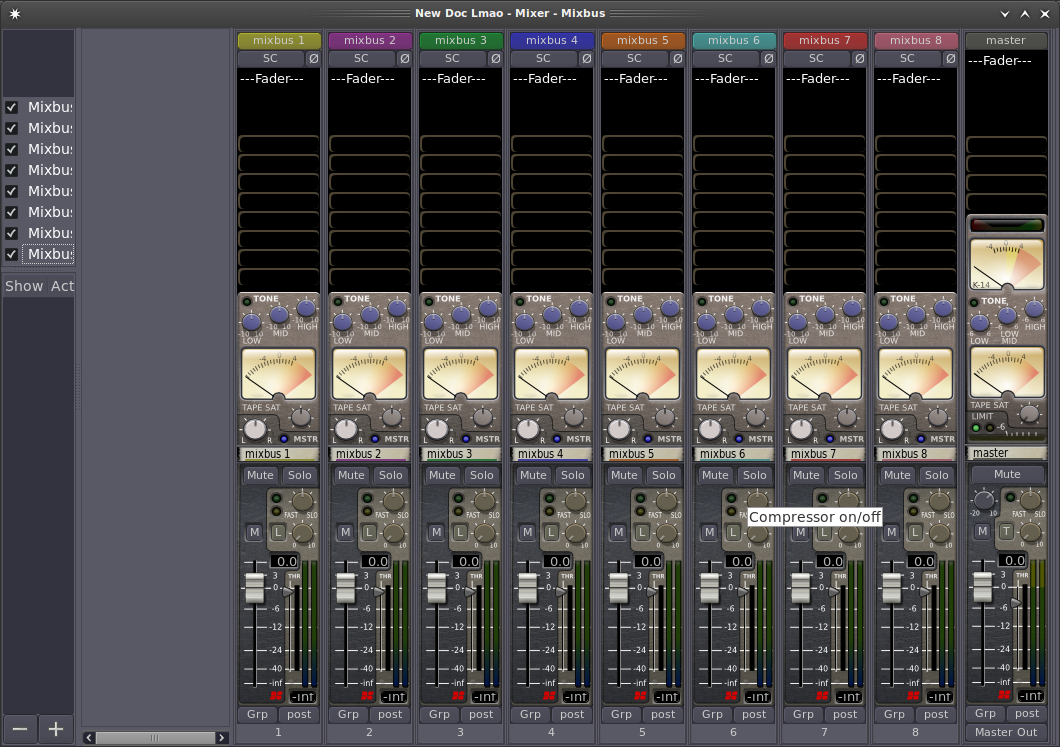Toggle the master limiter green LED
Screen dimensions: 1060x747
(x=976, y=428)
